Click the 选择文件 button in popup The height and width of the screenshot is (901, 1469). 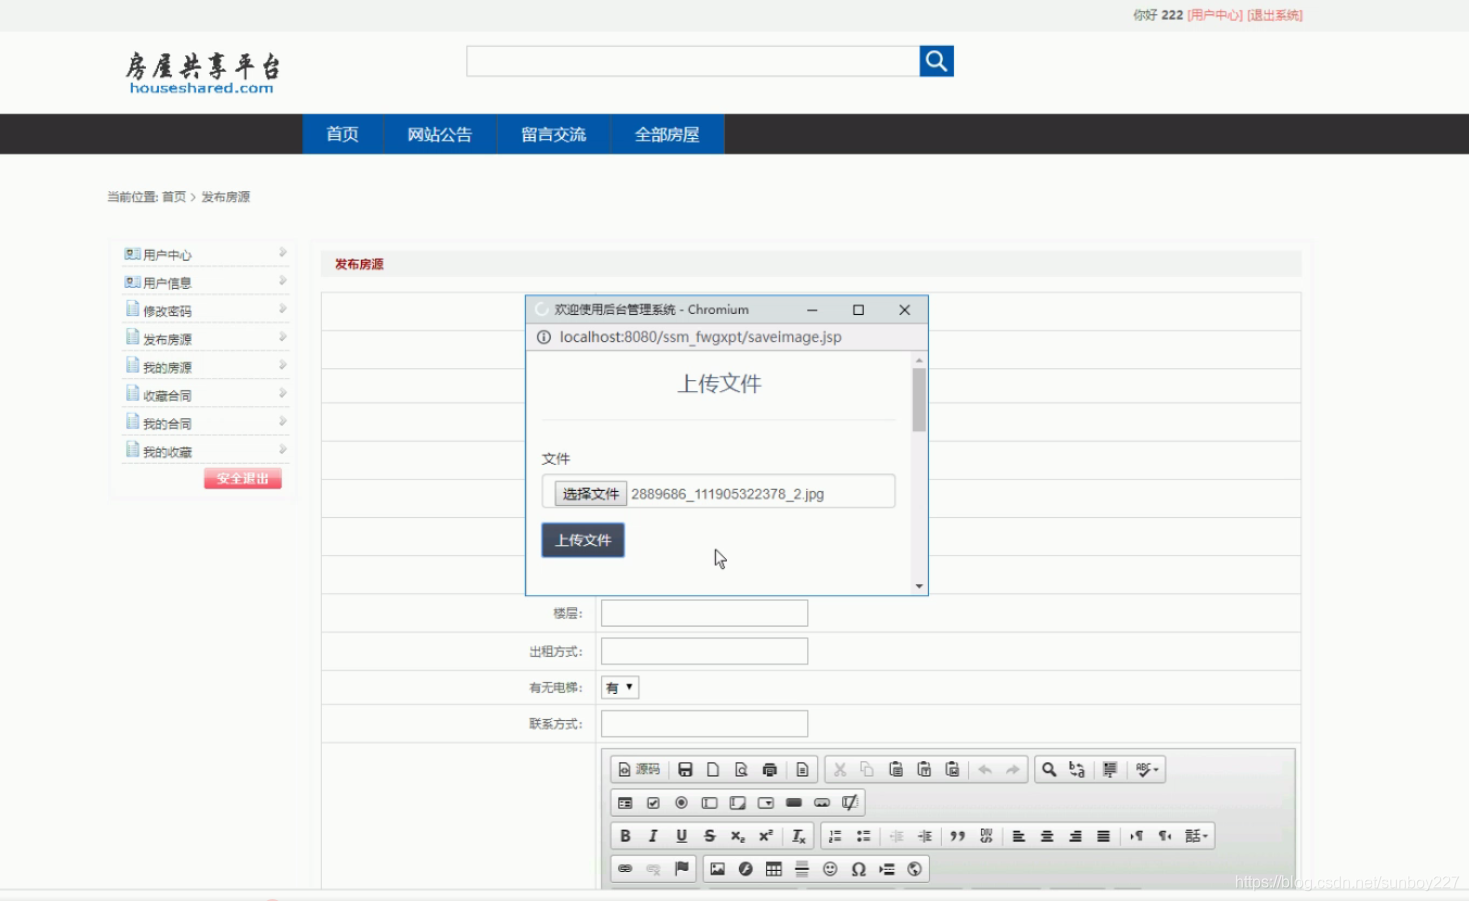[x=591, y=494]
